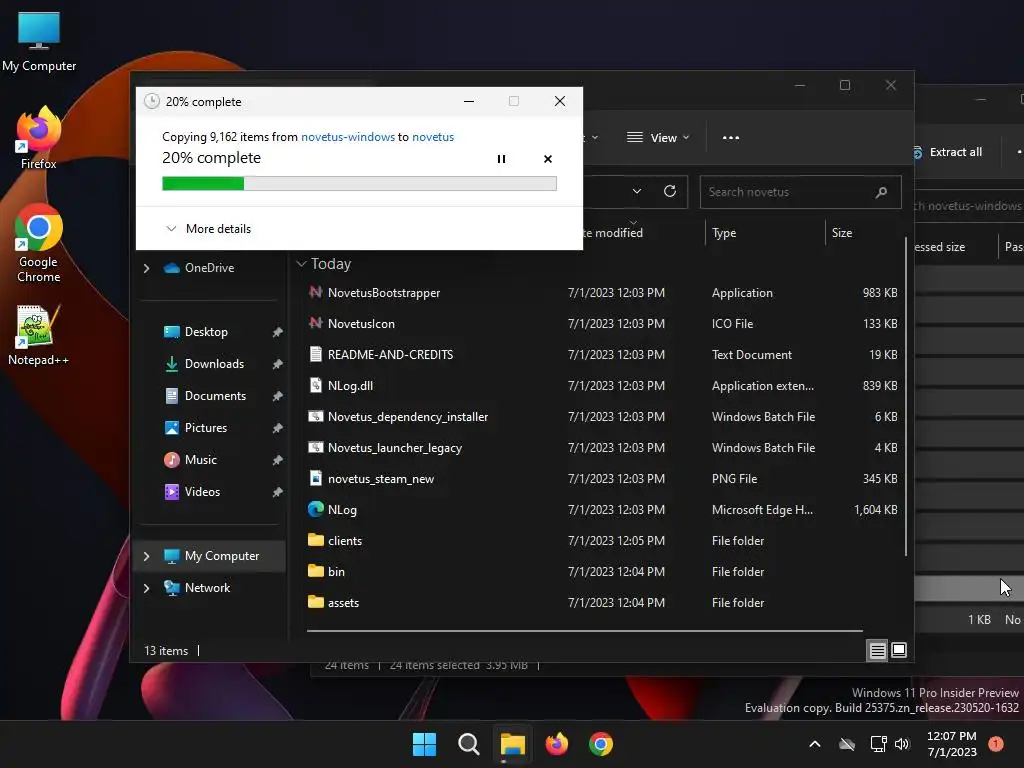The width and height of the screenshot is (1024, 768).
Task: Open Downloads in quick access
Action: pyautogui.click(x=214, y=364)
